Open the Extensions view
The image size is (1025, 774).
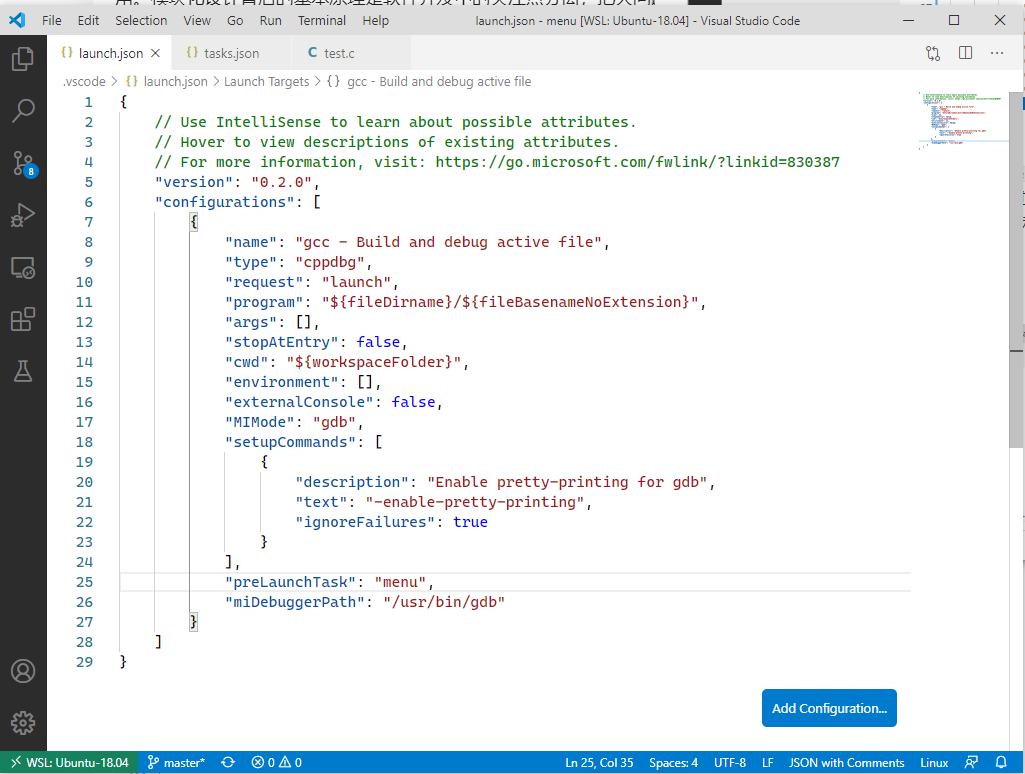(x=23, y=320)
